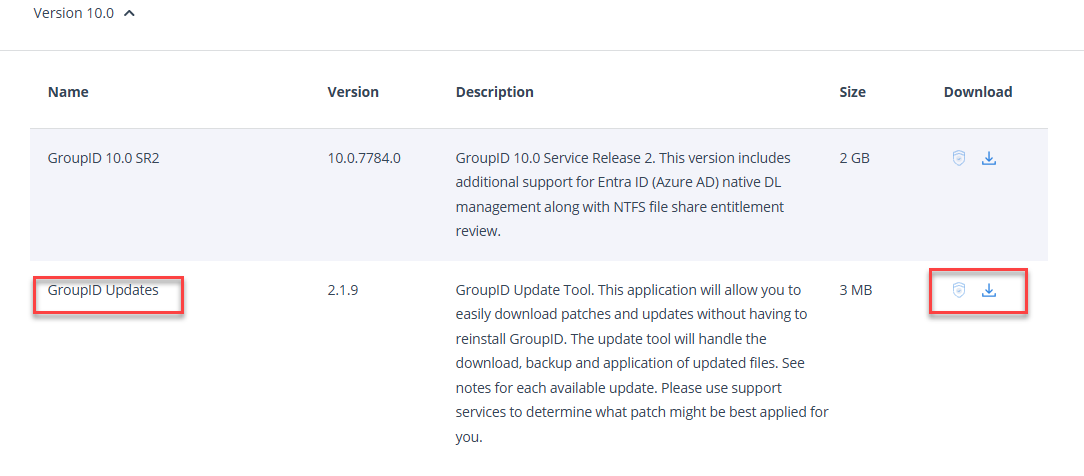Screen dimensions: 1084x476
Task: Click the empty area under the SR2 version number
Action: (x=364, y=210)
